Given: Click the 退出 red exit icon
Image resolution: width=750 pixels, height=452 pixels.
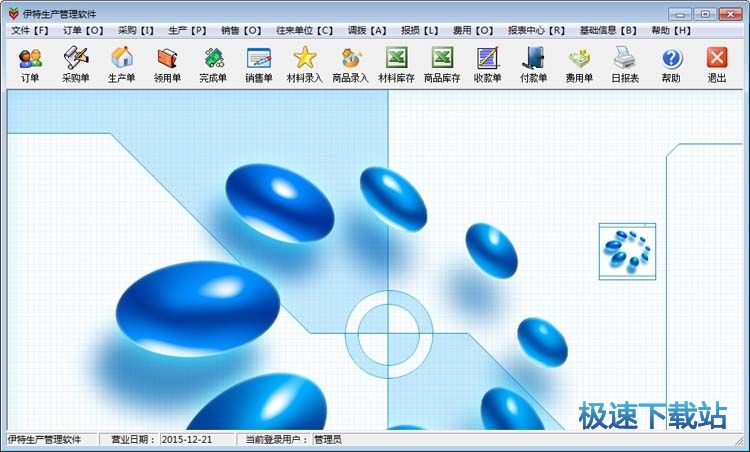Looking at the screenshot, I should [717, 65].
